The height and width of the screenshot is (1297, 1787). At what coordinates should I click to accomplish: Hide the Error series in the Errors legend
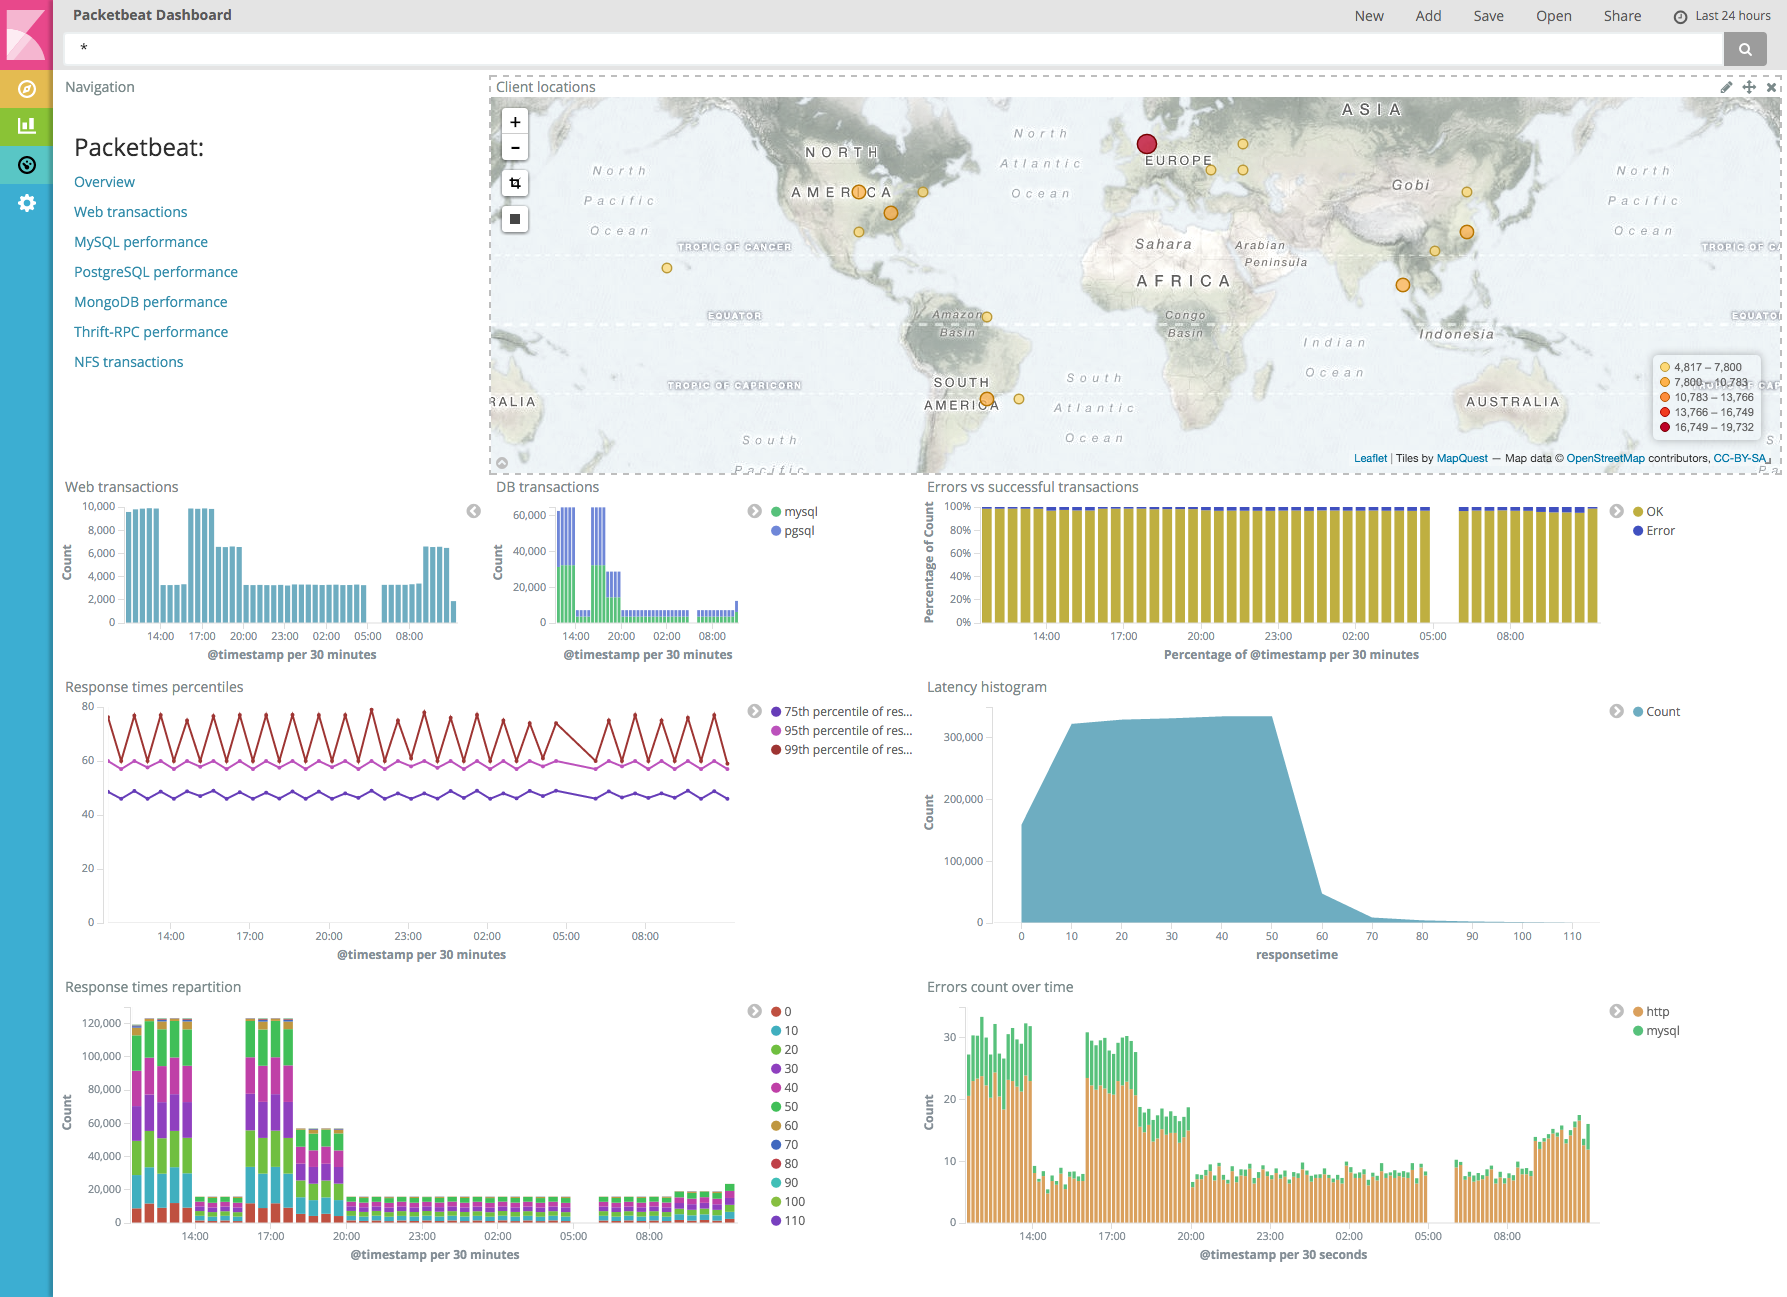tap(1656, 530)
